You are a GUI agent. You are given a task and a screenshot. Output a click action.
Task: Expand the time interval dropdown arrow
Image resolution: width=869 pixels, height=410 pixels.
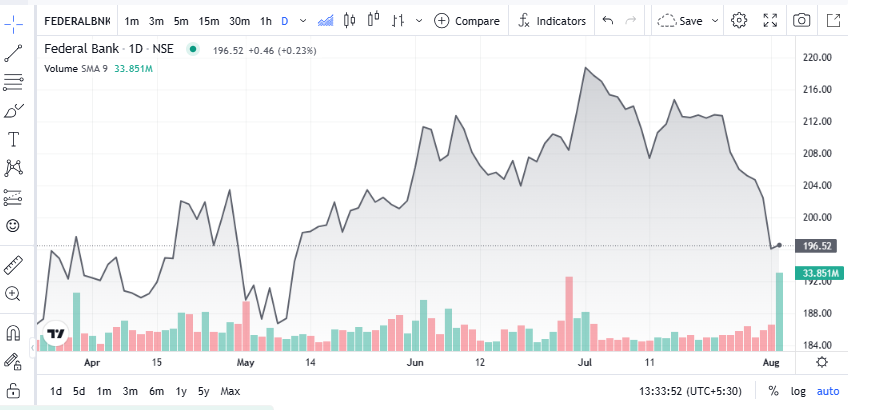(x=303, y=21)
